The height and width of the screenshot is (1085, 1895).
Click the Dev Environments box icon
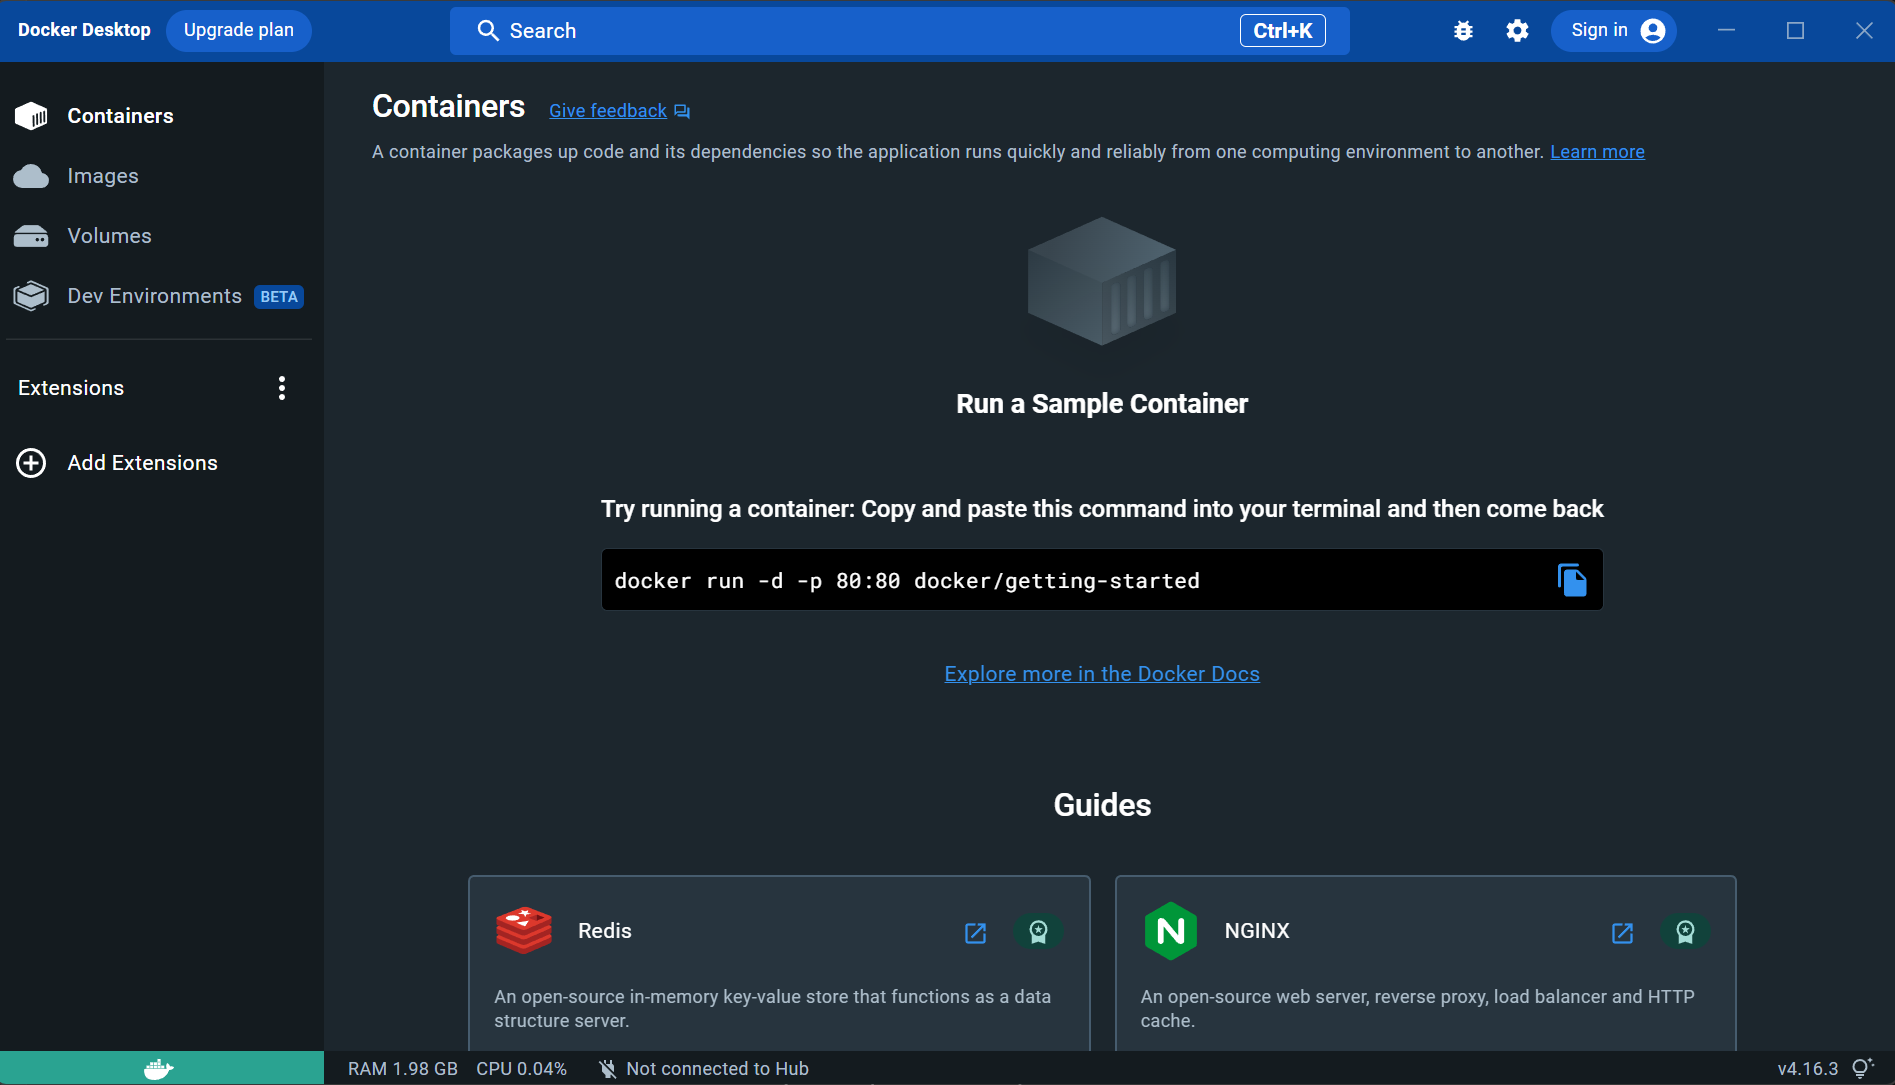tap(31, 296)
